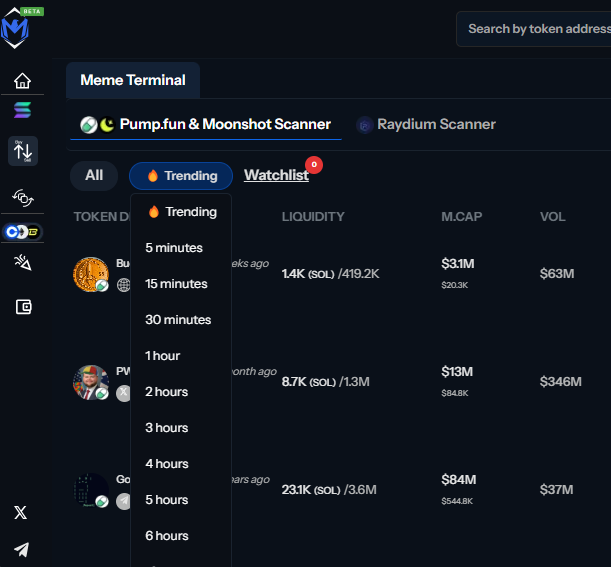Select the buy/sell arrows icon
Image resolution: width=611 pixels, height=567 pixels.
23,151
